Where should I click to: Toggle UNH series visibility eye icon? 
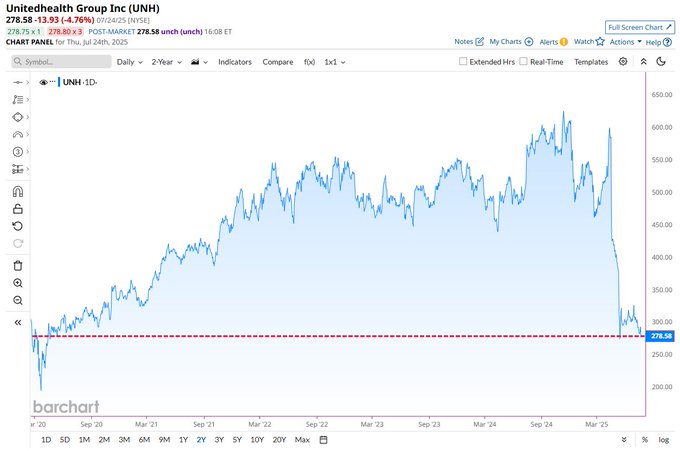point(43,82)
